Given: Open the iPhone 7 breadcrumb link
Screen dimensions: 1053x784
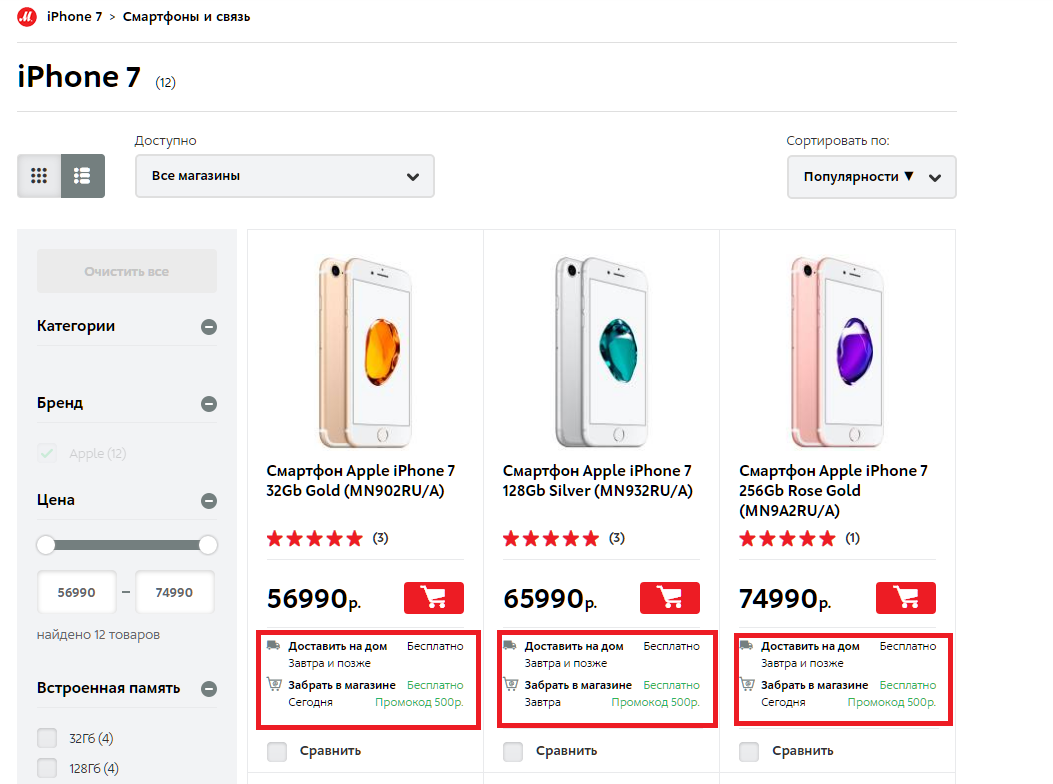Looking at the screenshot, I should point(75,17).
